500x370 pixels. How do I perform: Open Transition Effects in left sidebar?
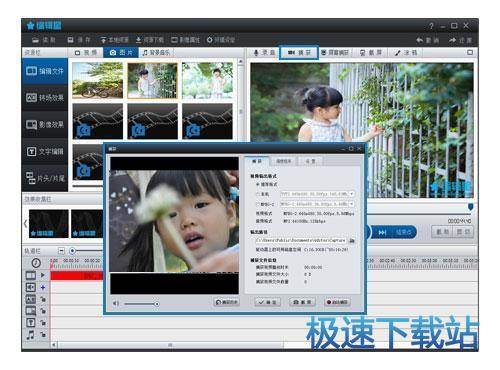[x=45, y=98]
